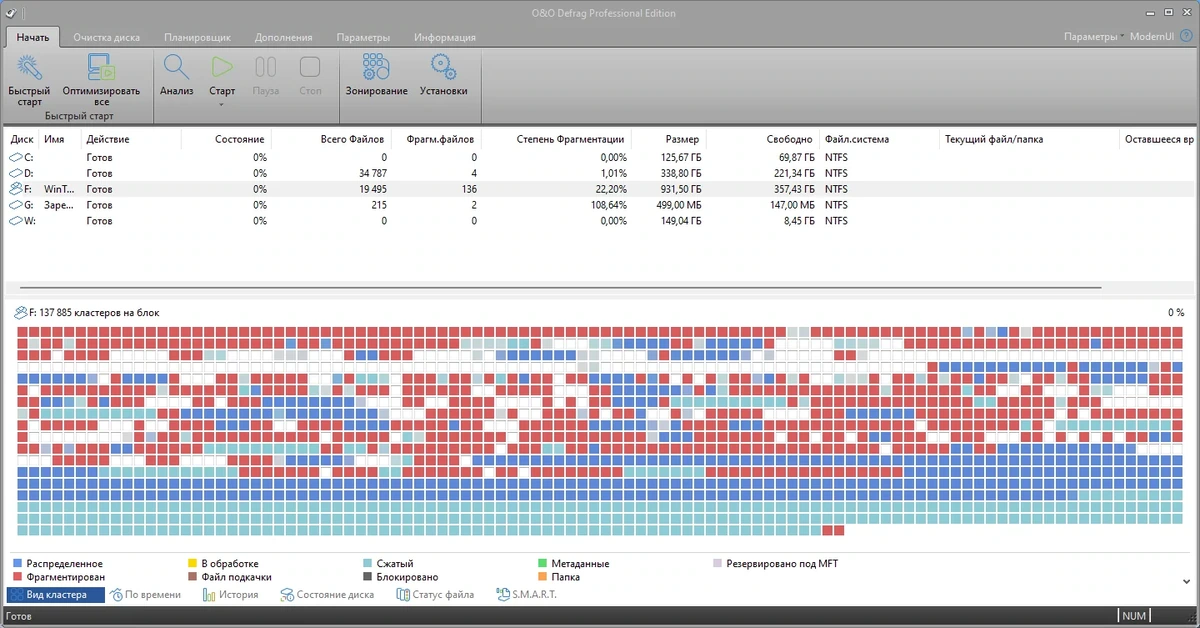Viewport: 1200px width, 628px height.
Task: Sort by Всего Файлов column header
Action: 354,139
